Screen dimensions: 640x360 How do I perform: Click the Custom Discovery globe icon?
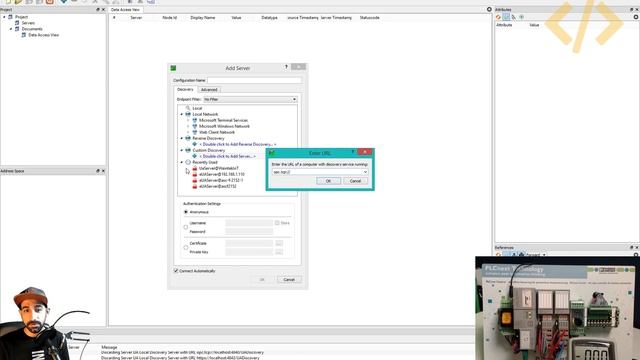(188, 150)
